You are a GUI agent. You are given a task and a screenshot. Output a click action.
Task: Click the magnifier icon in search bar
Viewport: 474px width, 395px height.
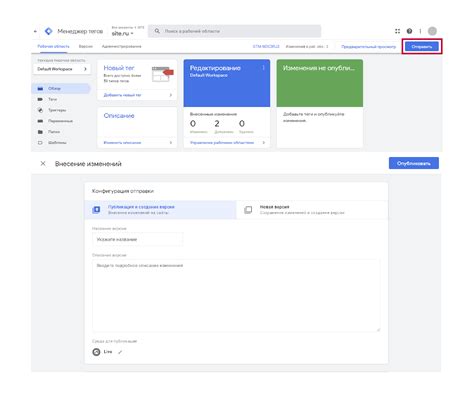pyautogui.click(x=157, y=31)
